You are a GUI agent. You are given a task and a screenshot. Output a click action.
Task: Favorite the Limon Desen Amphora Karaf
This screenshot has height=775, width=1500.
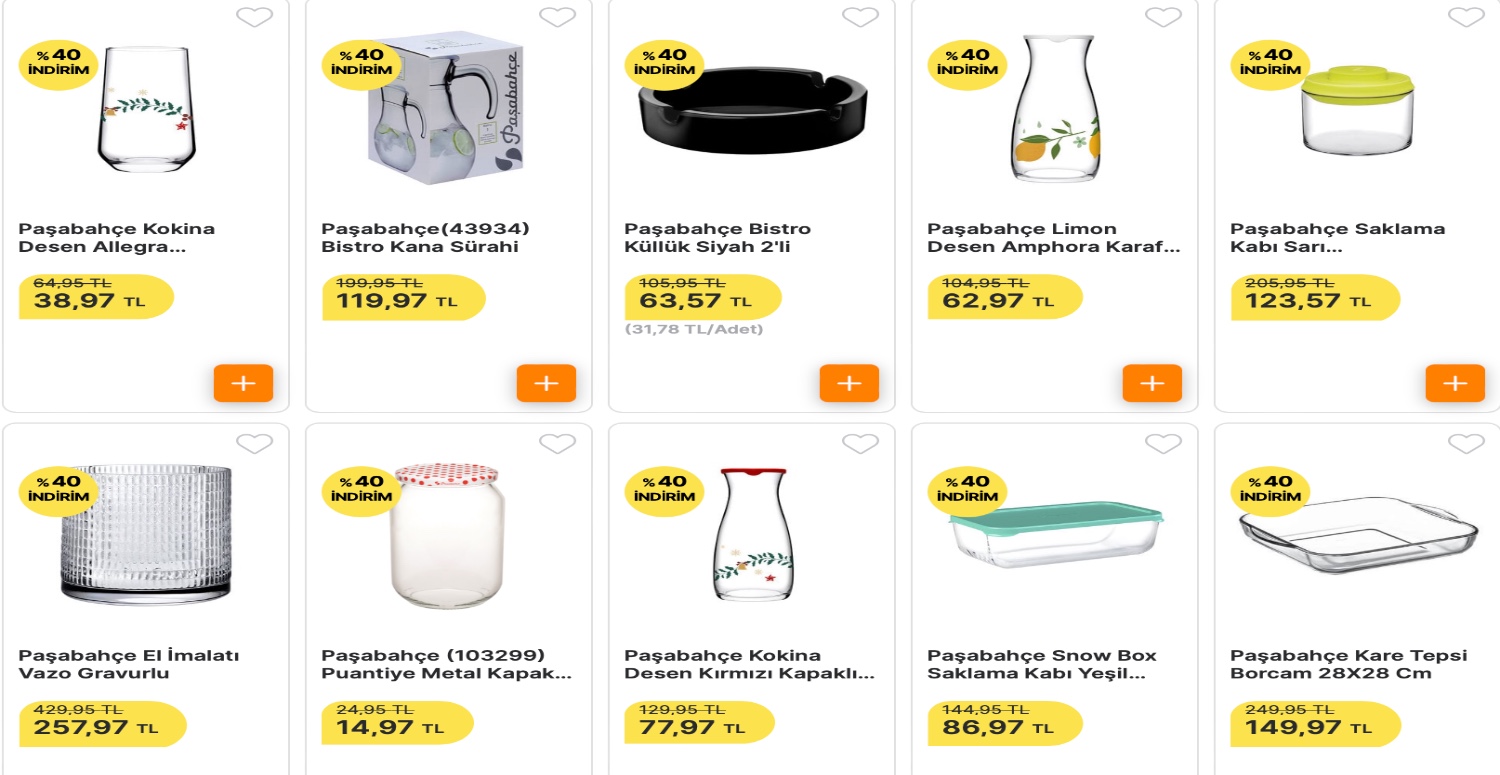(1163, 17)
